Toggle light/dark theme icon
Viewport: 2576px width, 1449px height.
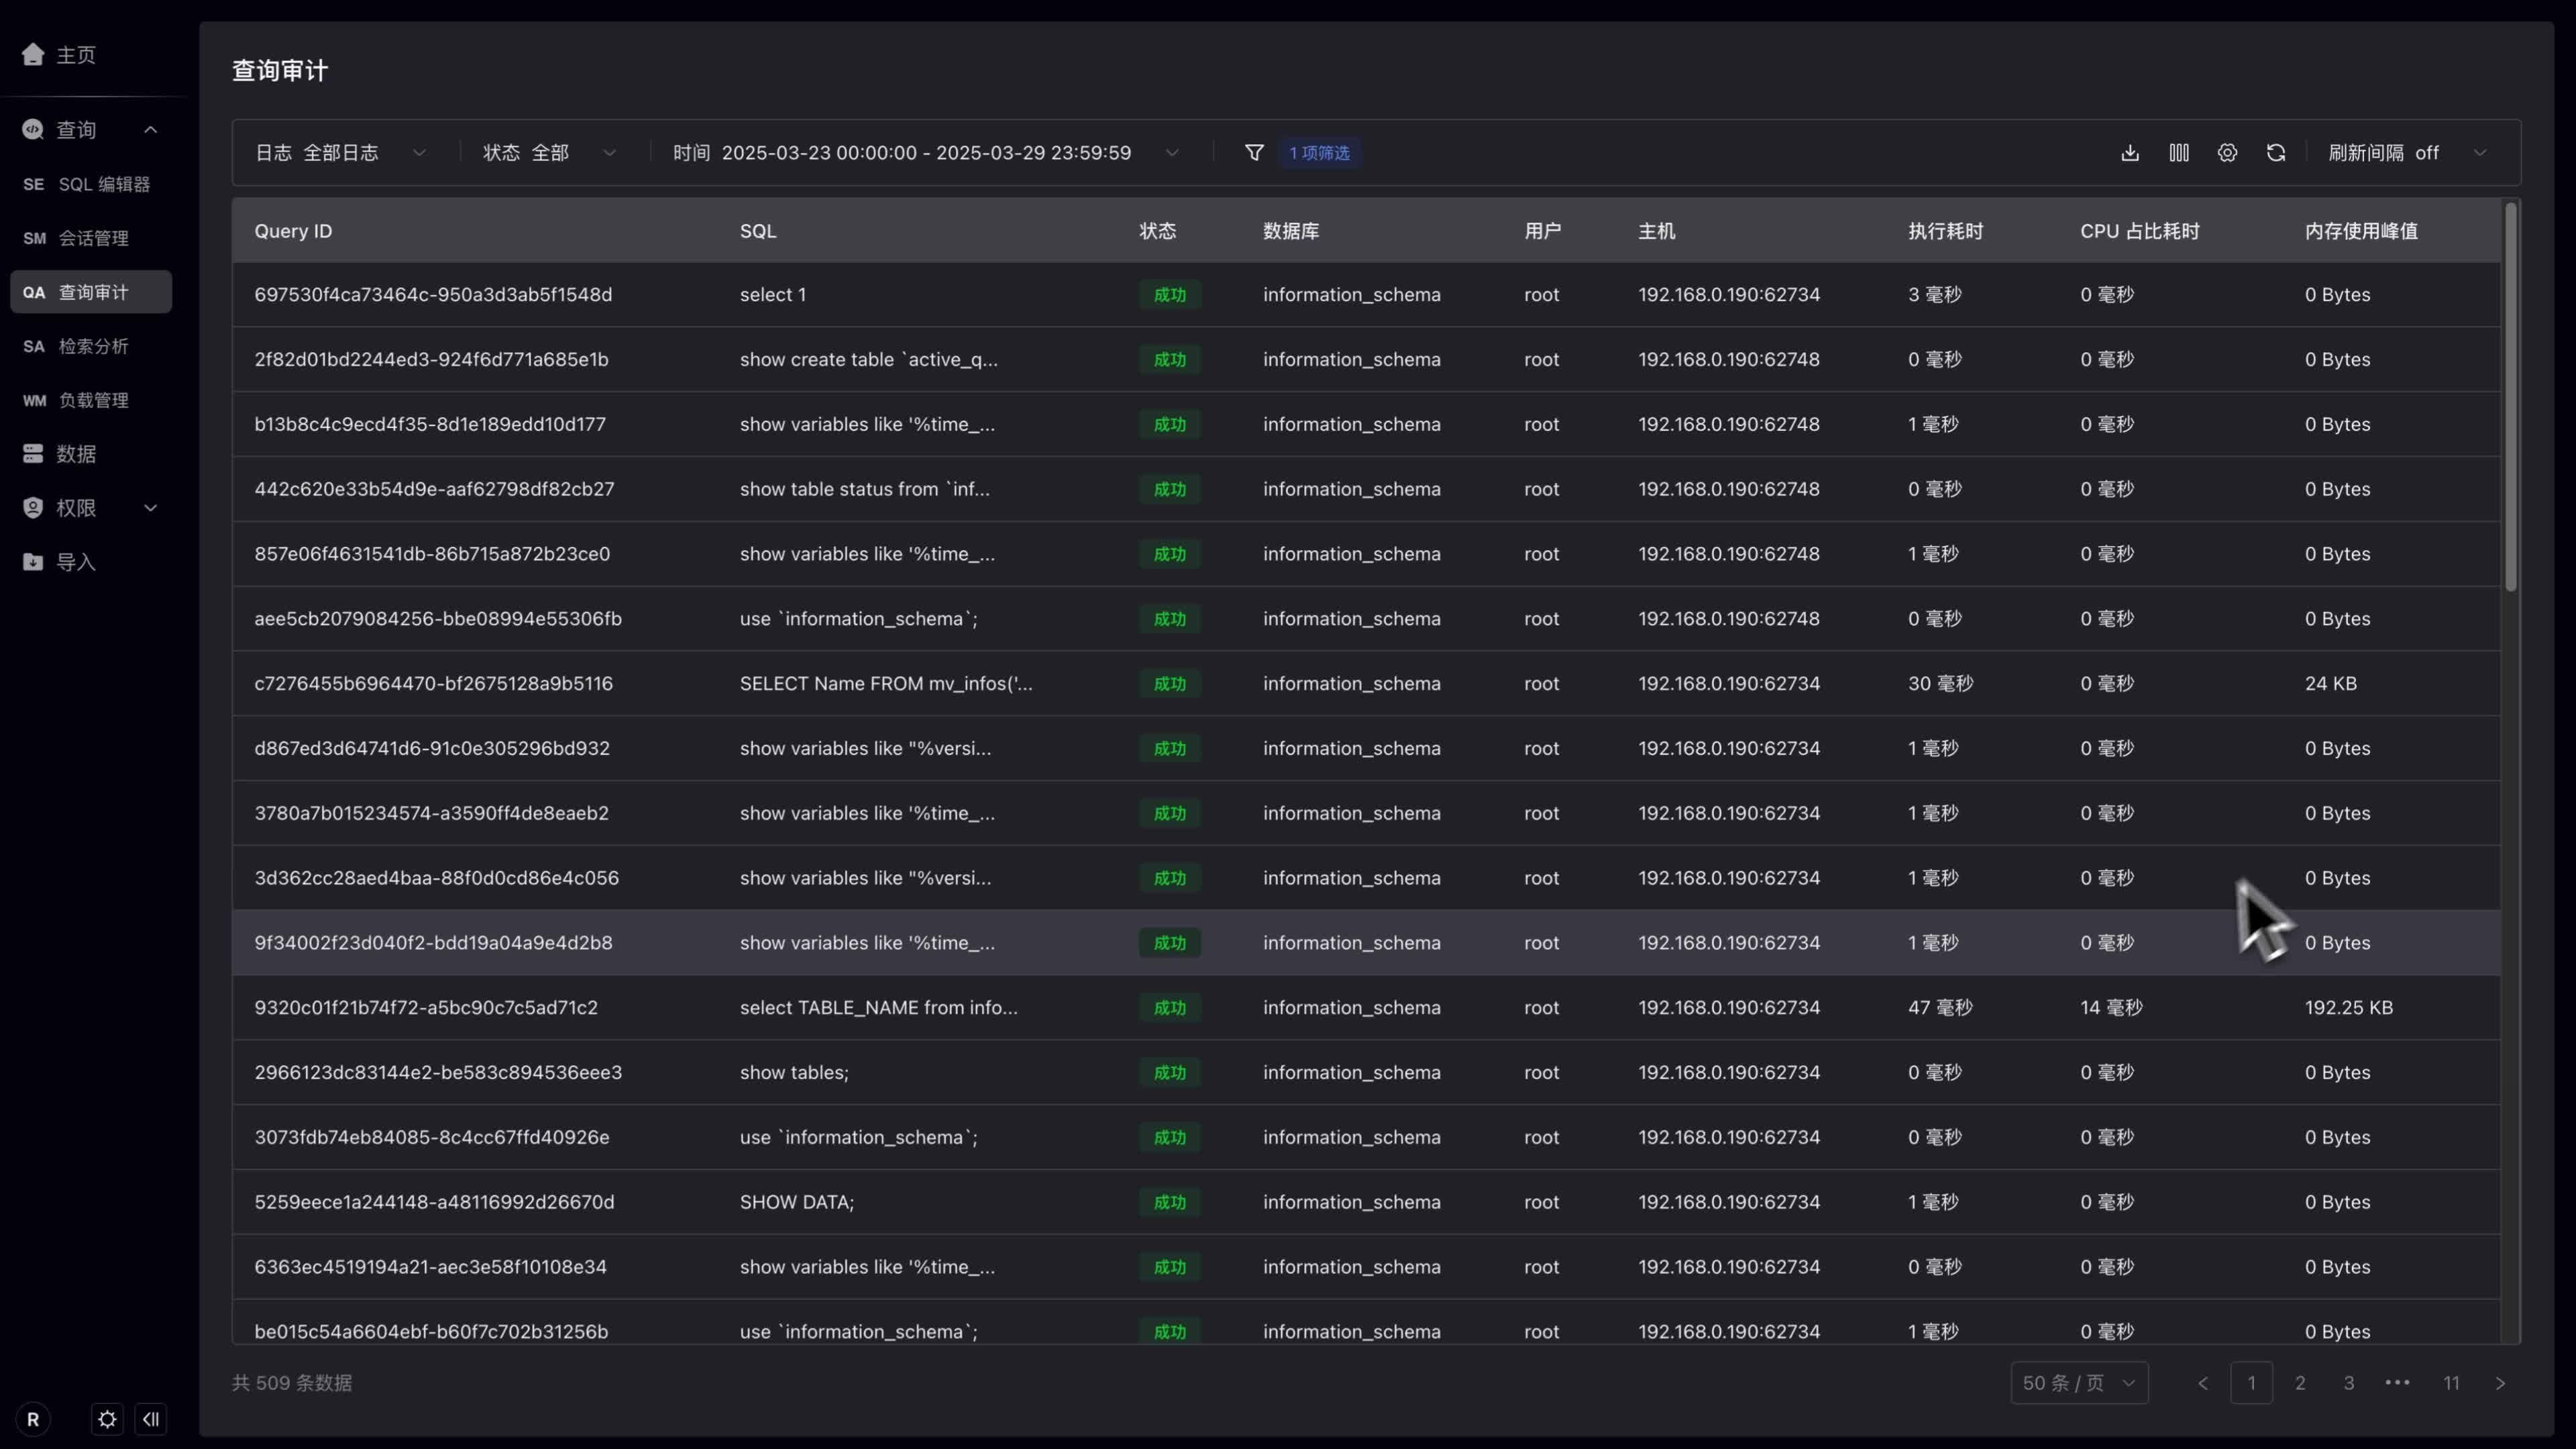107,1419
